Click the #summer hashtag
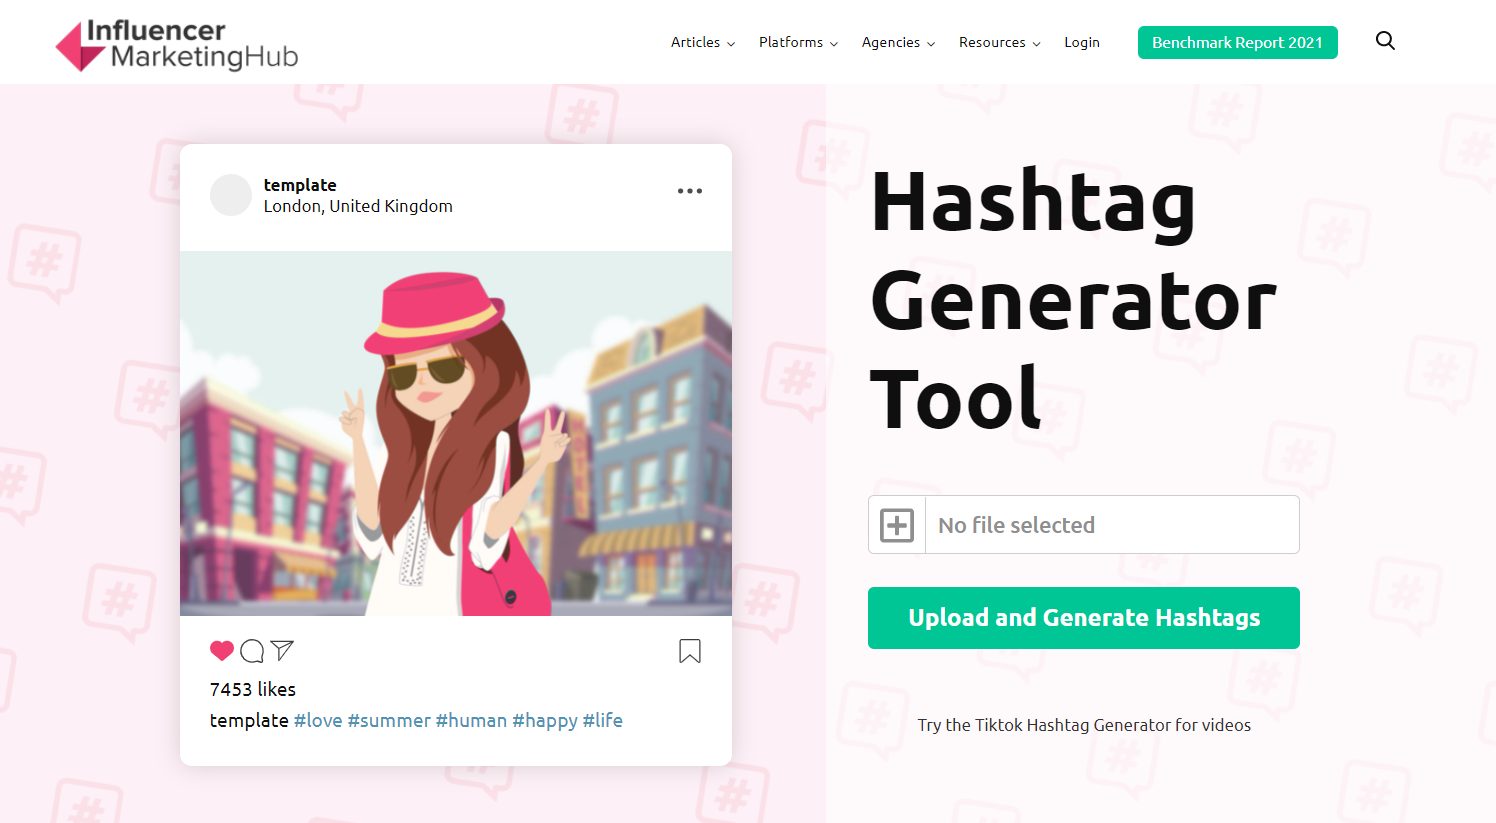This screenshot has height=823, width=1496. [389, 720]
